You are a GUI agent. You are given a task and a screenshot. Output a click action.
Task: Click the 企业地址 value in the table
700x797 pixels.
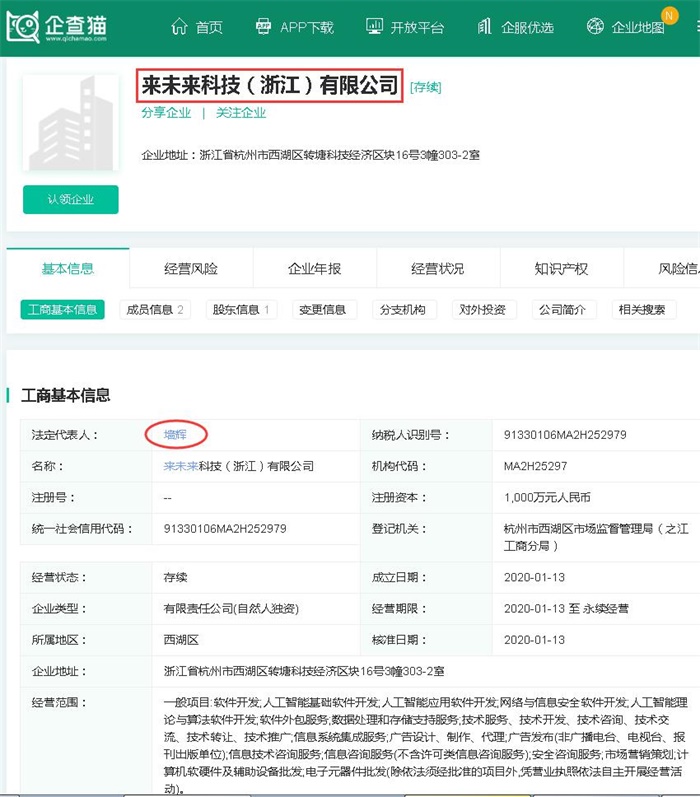click(304, 671)
